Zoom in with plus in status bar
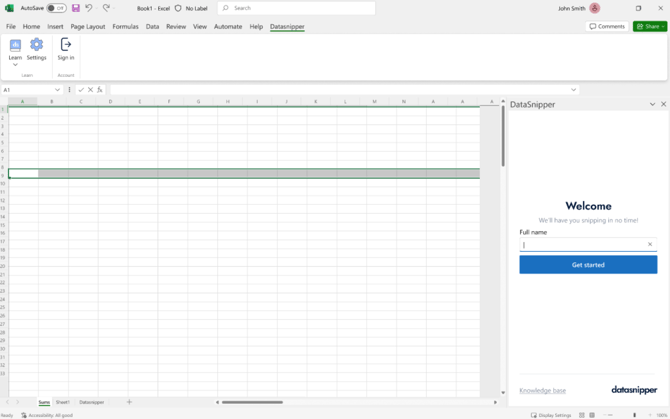Screen dimensions: 670x419 coord(650,415)
